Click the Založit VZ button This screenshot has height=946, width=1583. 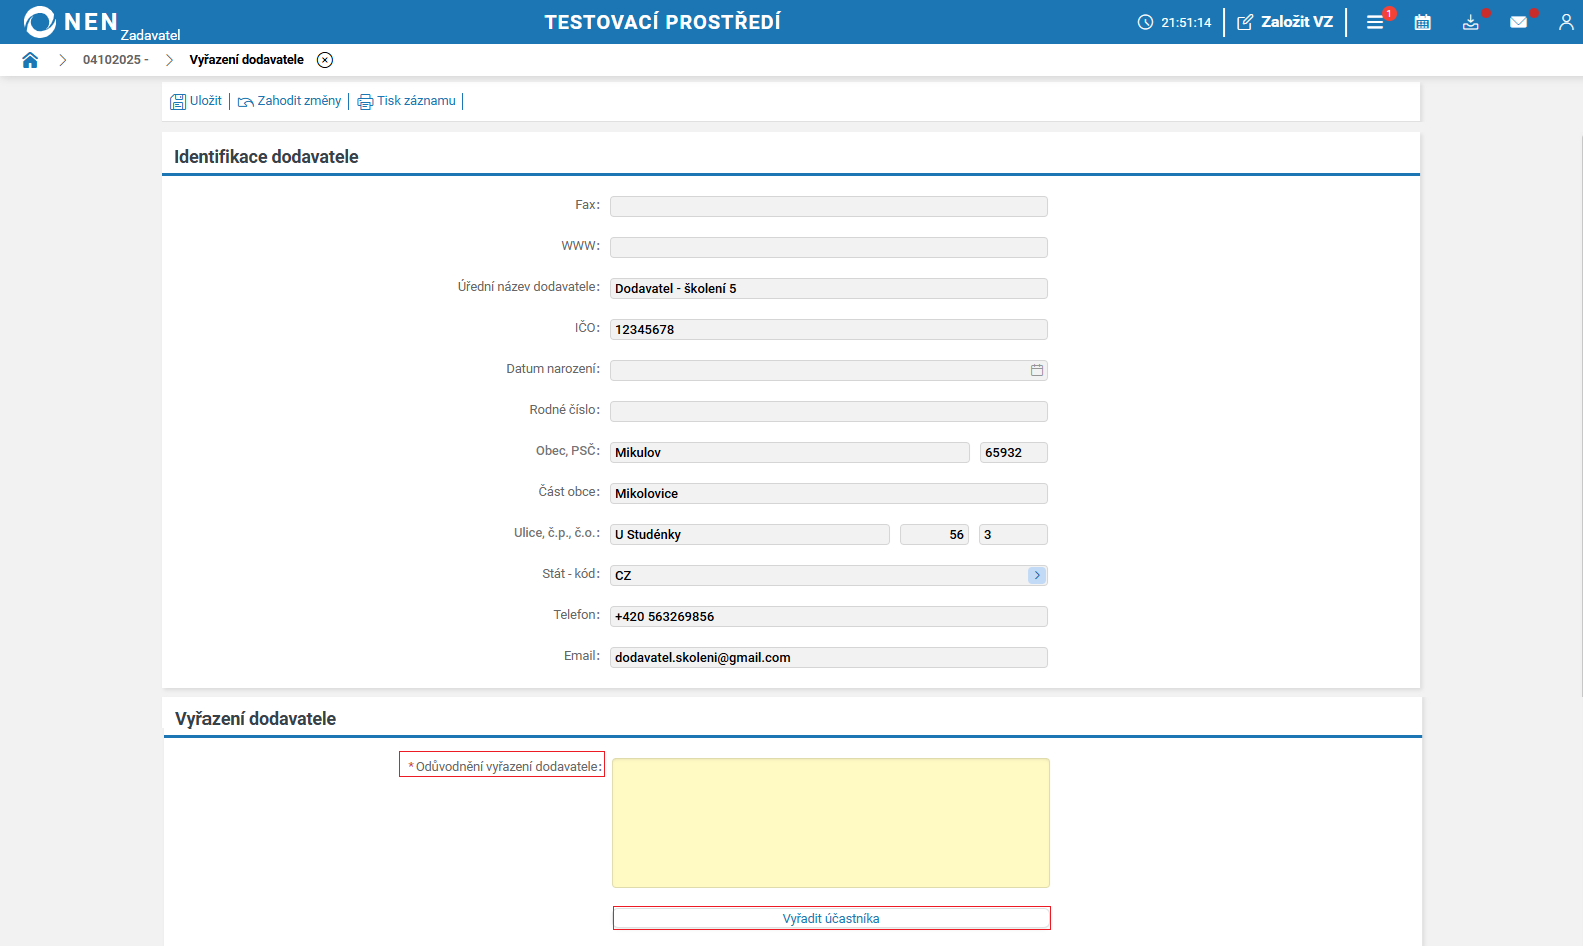1285,22
